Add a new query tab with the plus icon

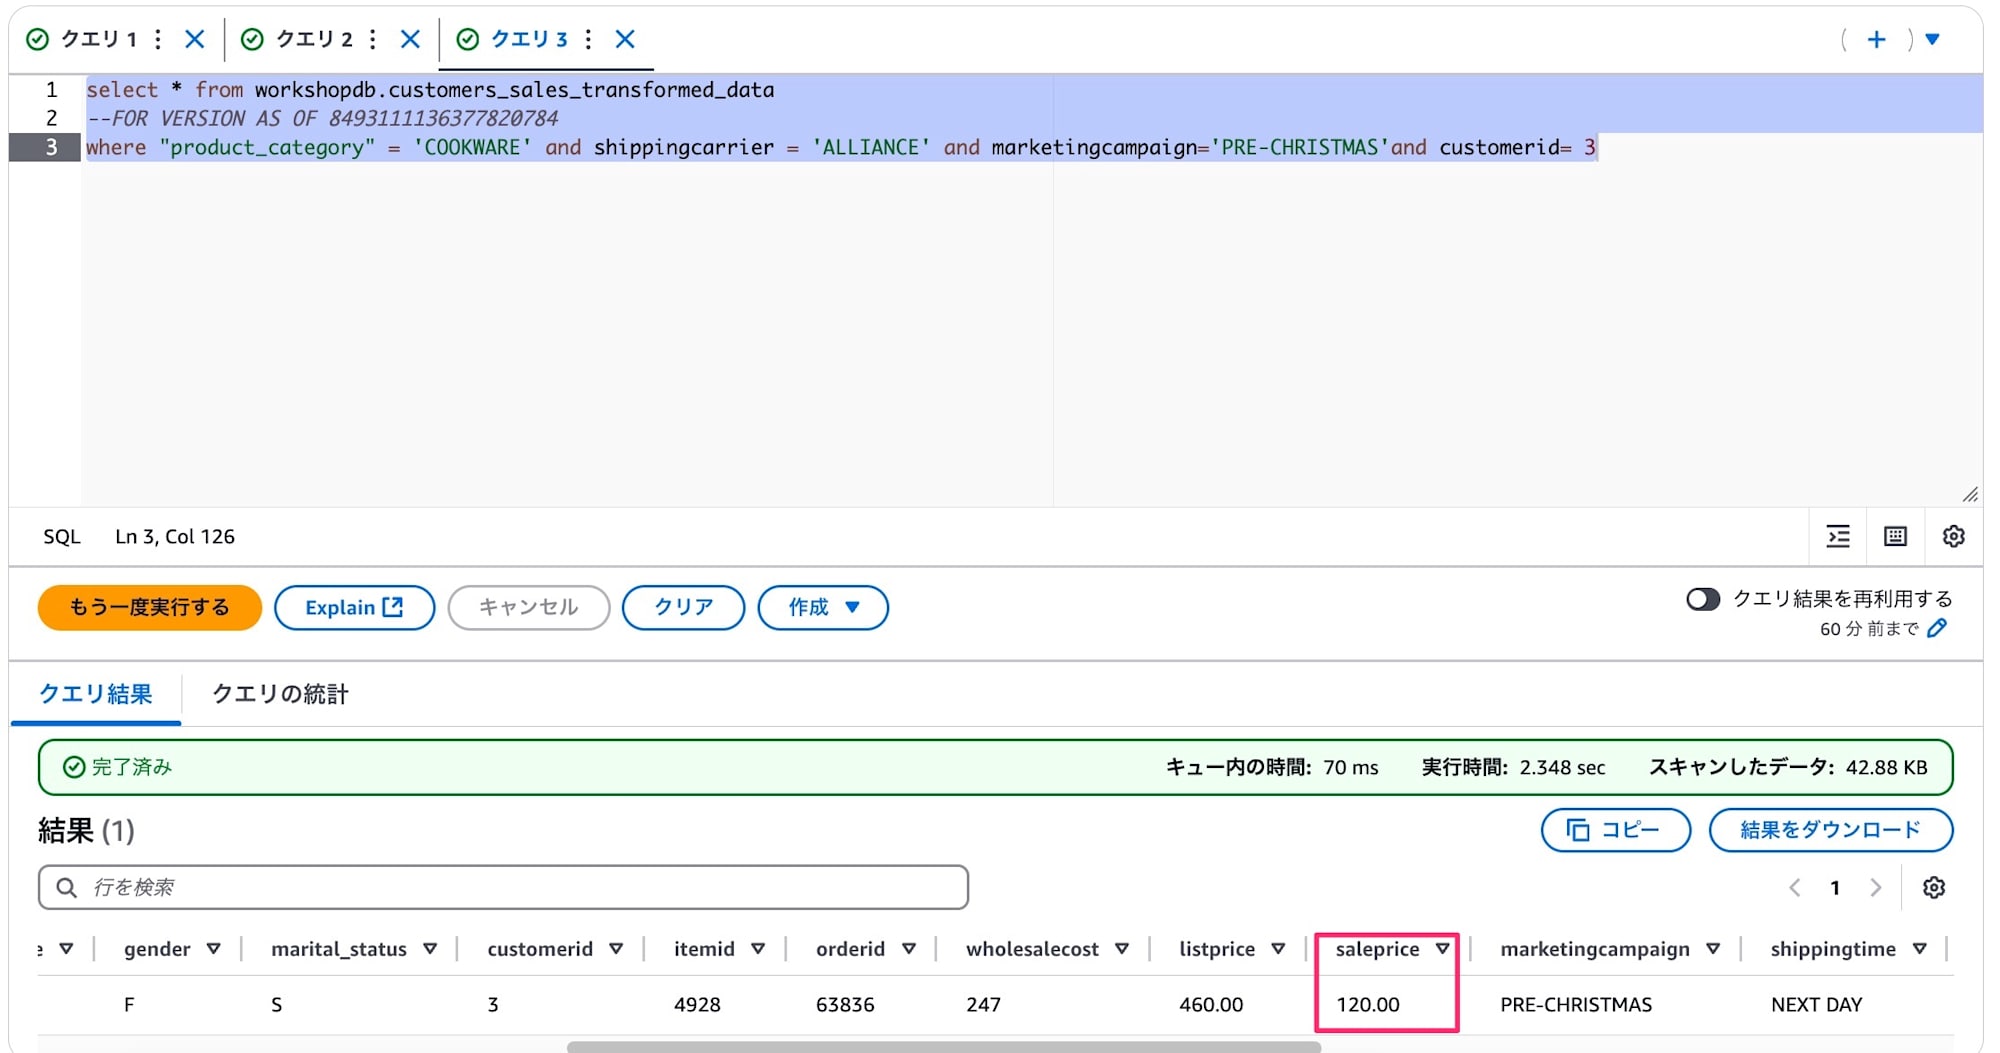tap(1877, 39)
